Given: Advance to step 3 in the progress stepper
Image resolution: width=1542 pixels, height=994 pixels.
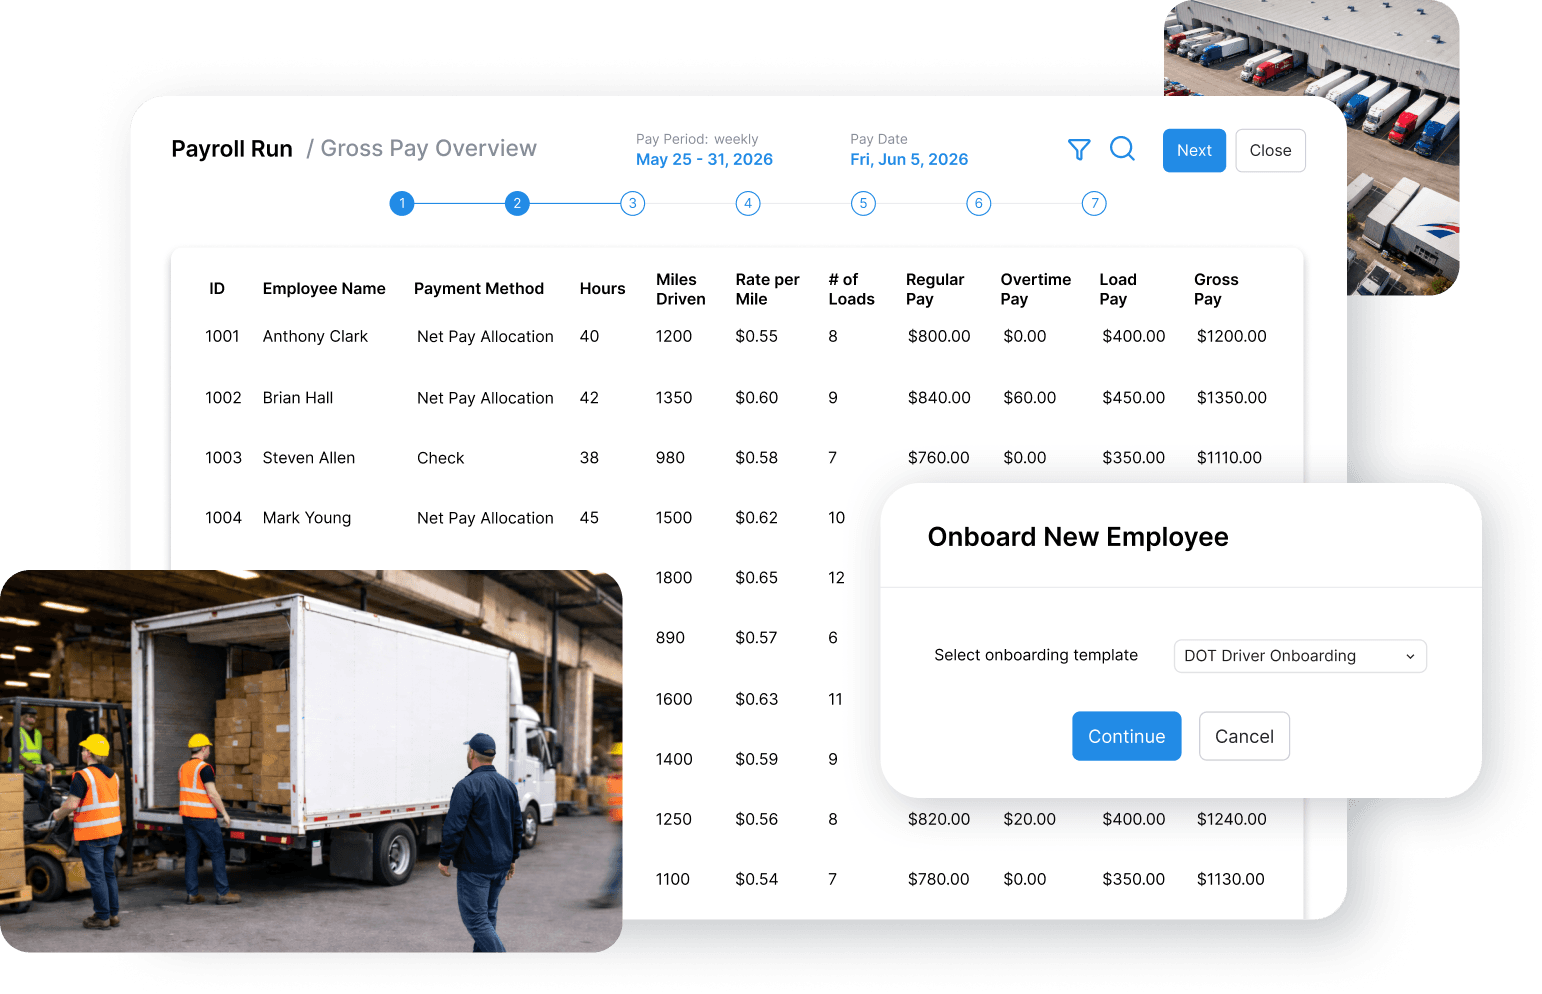Looking at the screenshot, I should 632,203.
